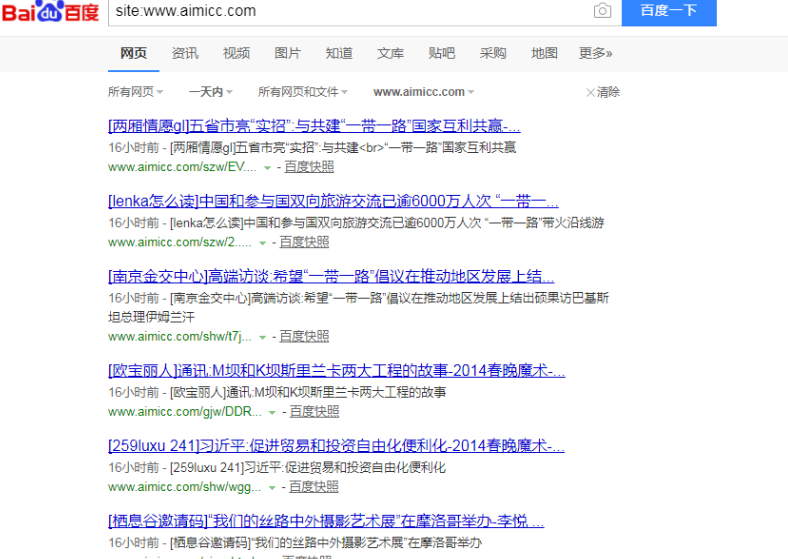The height and width of the screenshot is (559, 788).
Task: Open the 地图 tab
Action: [x=544, y=53]
